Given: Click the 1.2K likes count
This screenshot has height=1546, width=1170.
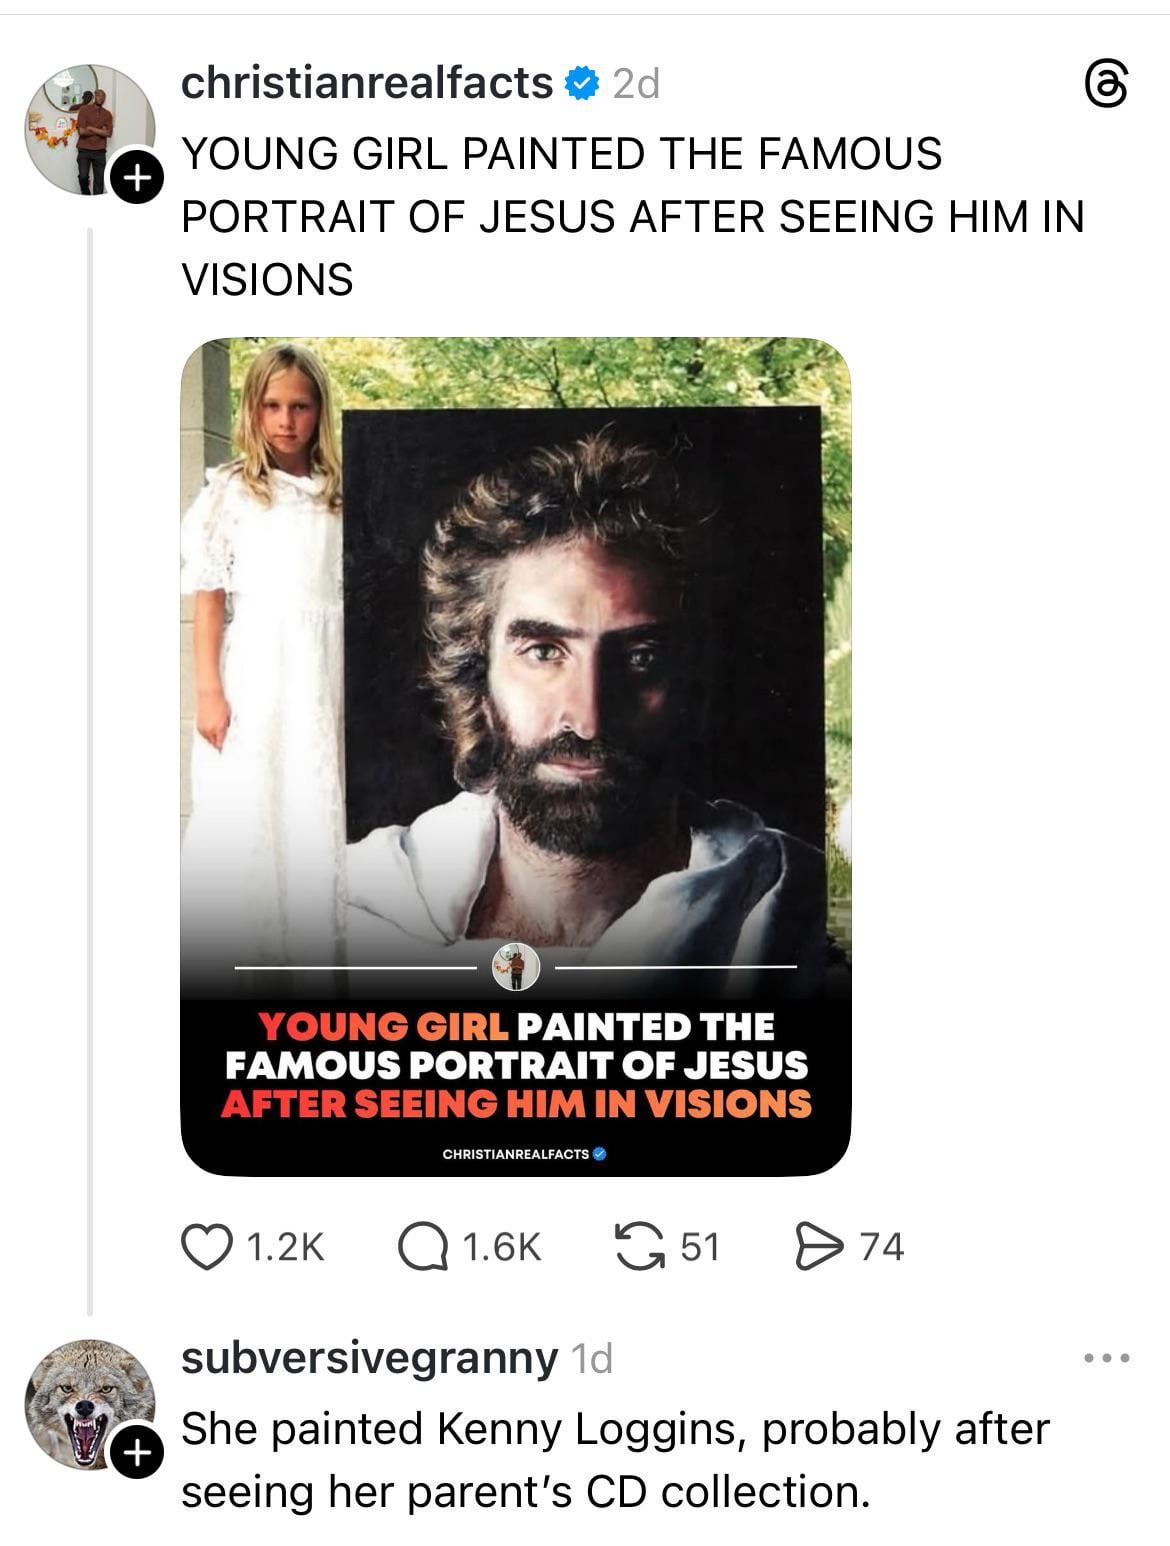Looking at the screenshot, I should 285,1247.
